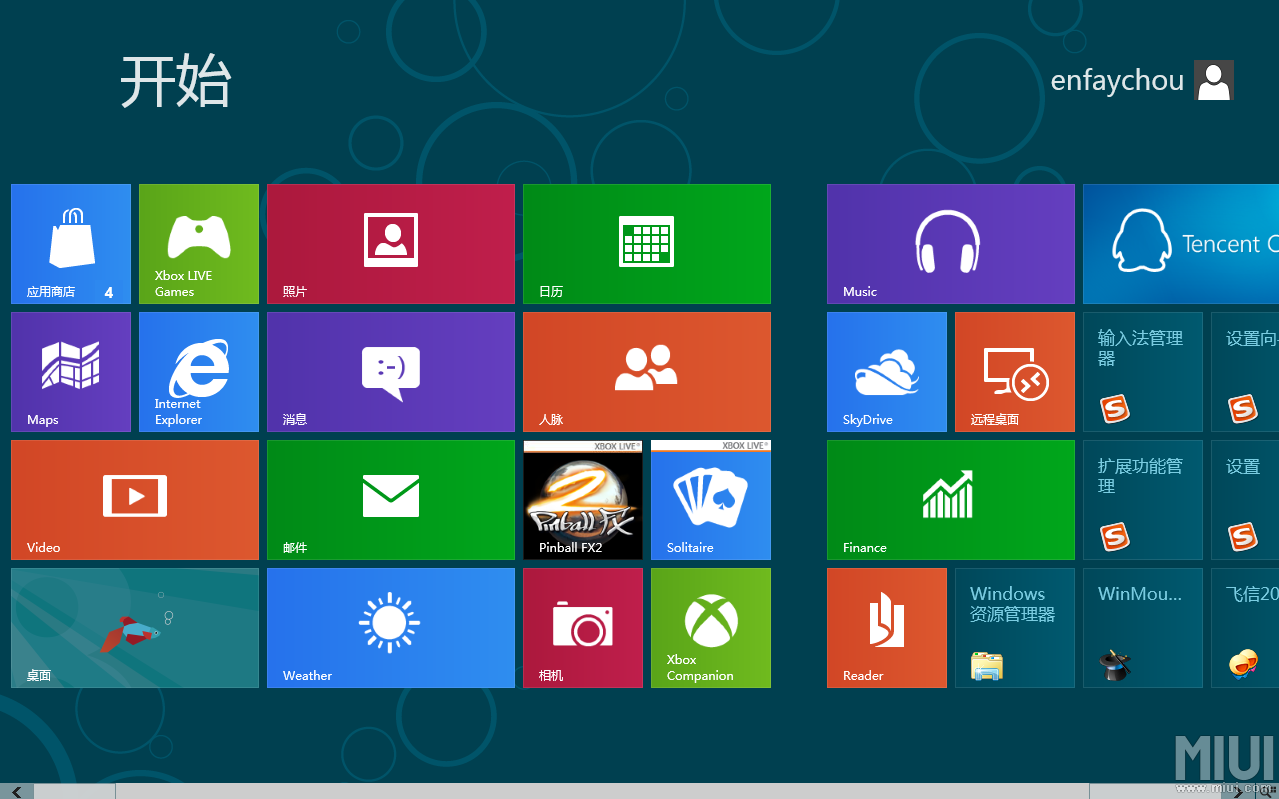Open the Maps app
Image resolution: width=1279 pixels, height=799 pixels.
70,371
